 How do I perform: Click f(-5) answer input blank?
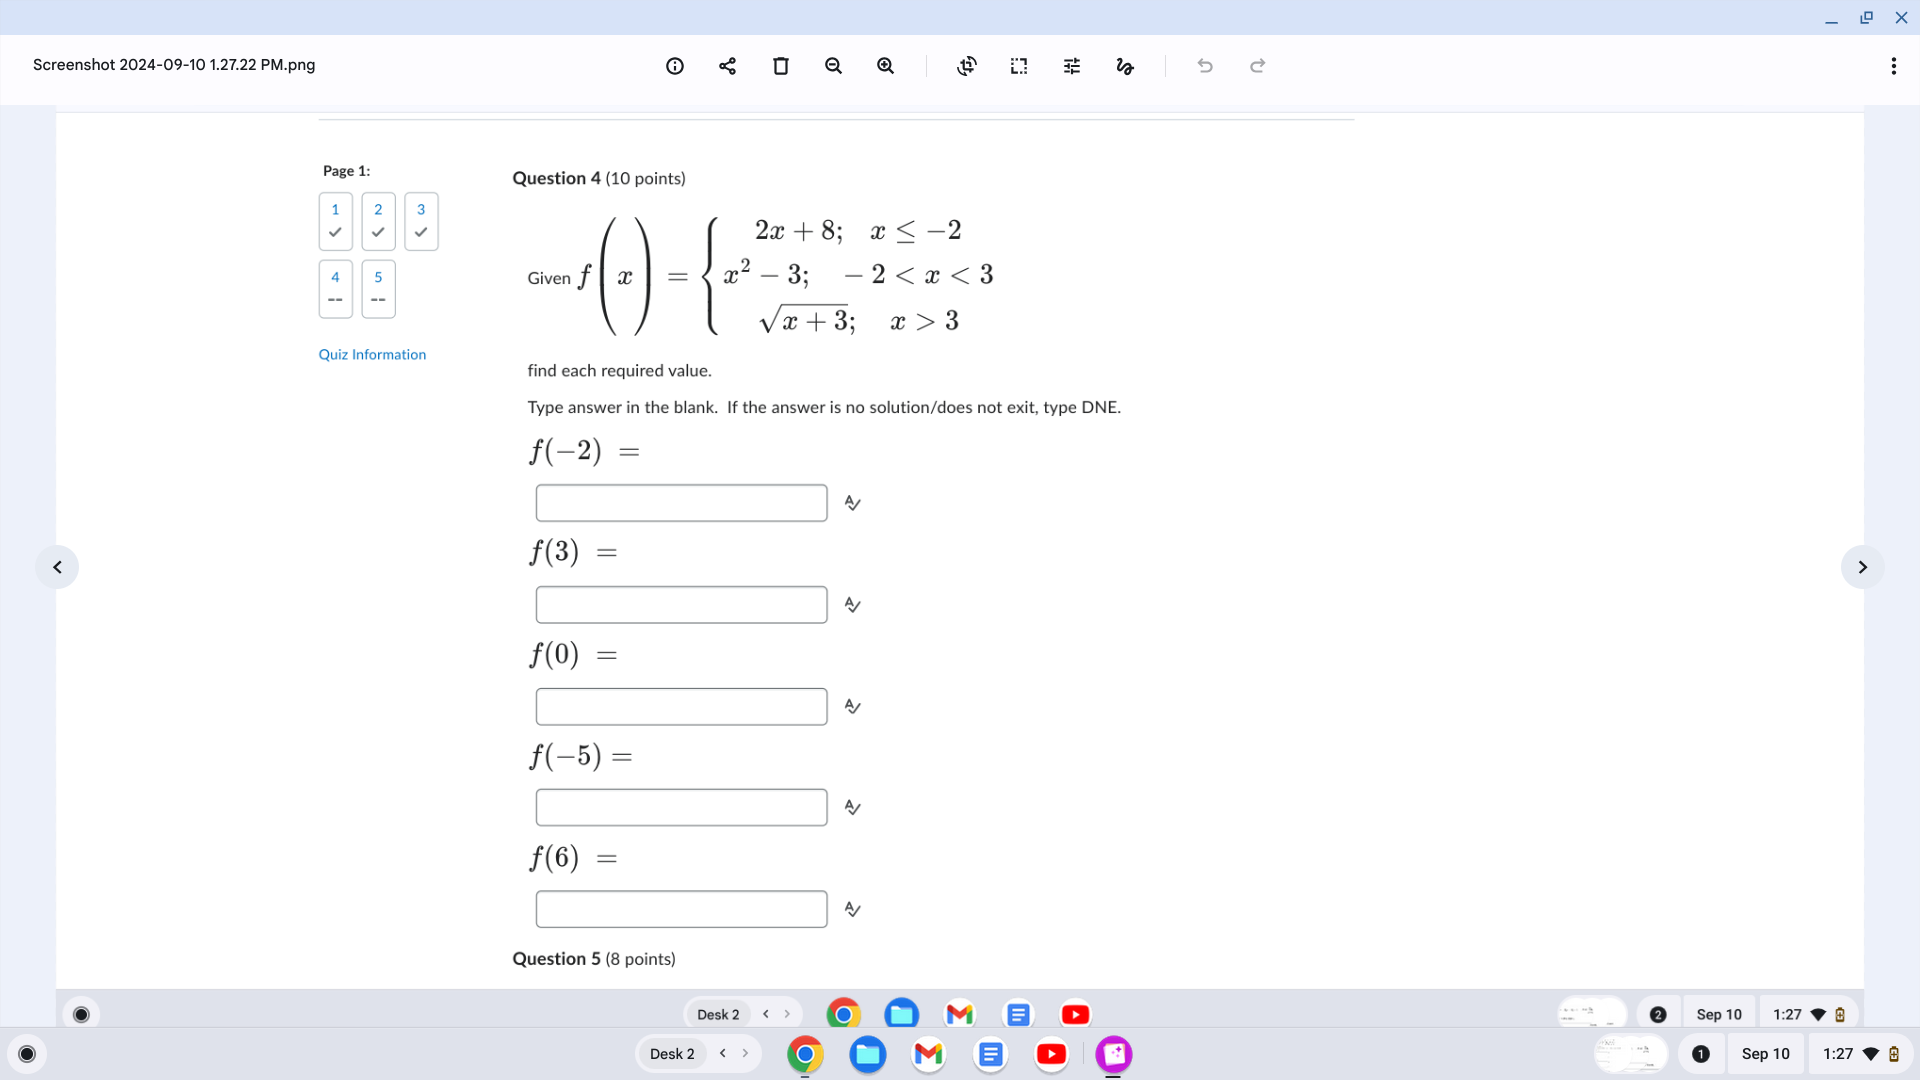[x=680, y=807]
